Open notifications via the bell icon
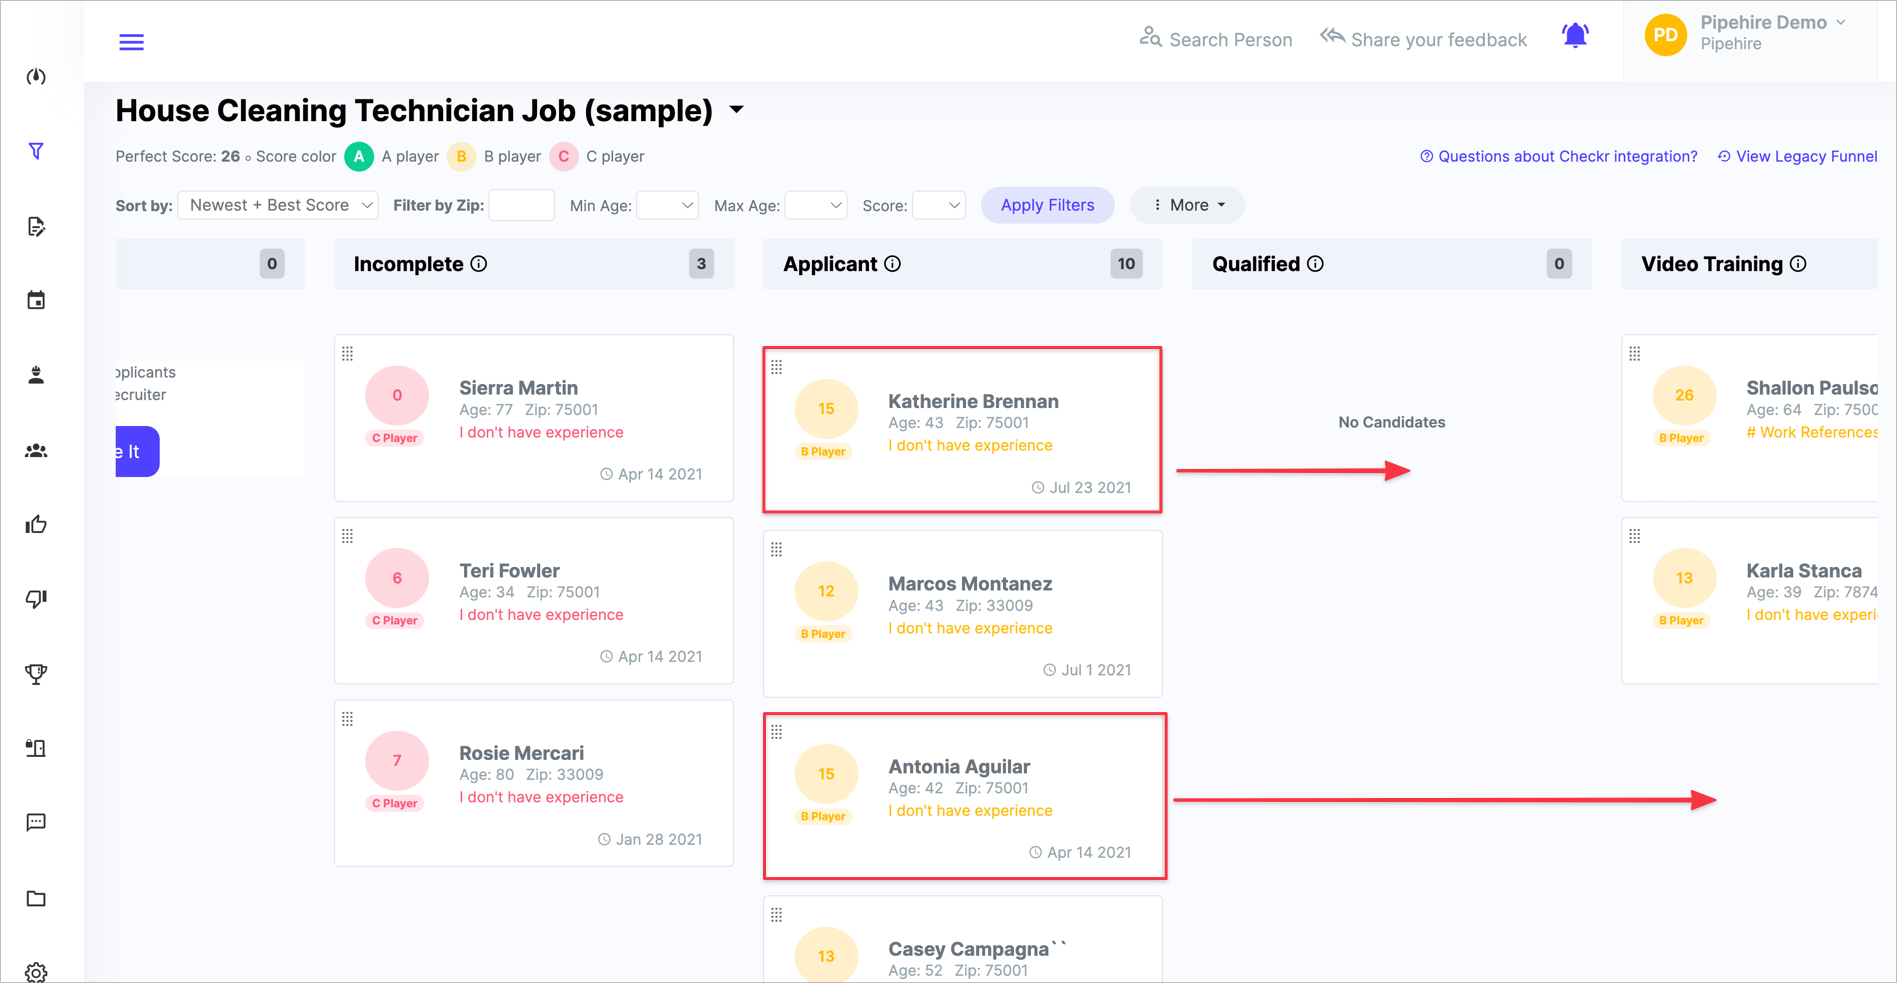 pos(1575,34)
